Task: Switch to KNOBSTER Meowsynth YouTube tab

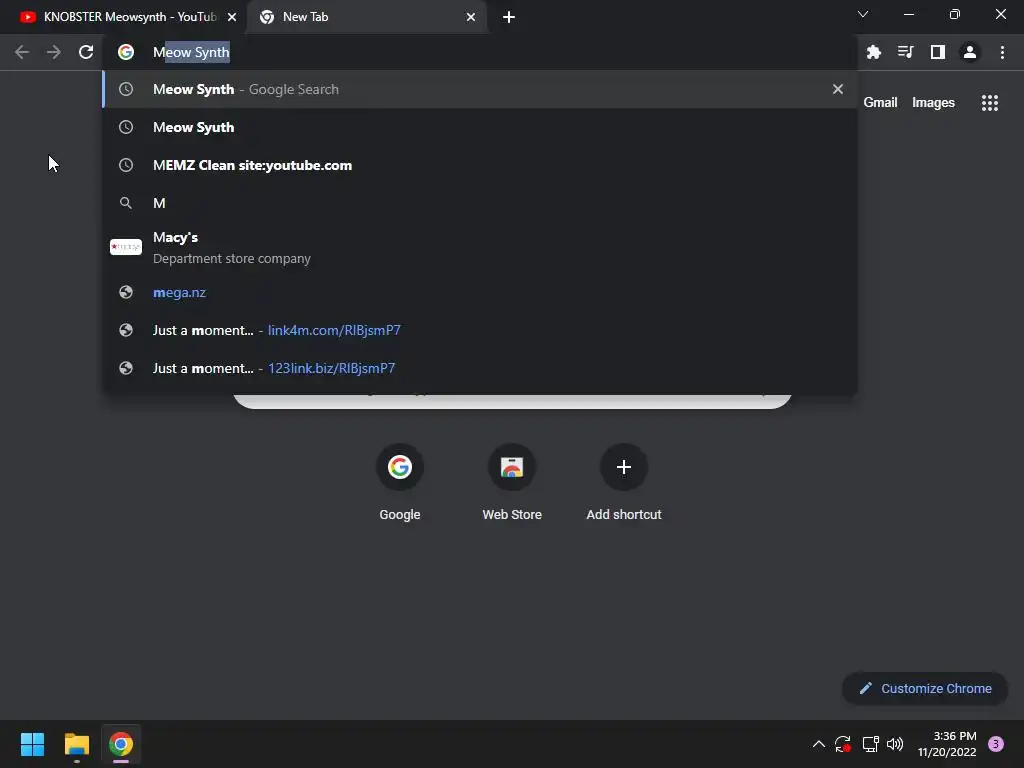Action: (123, 18)
